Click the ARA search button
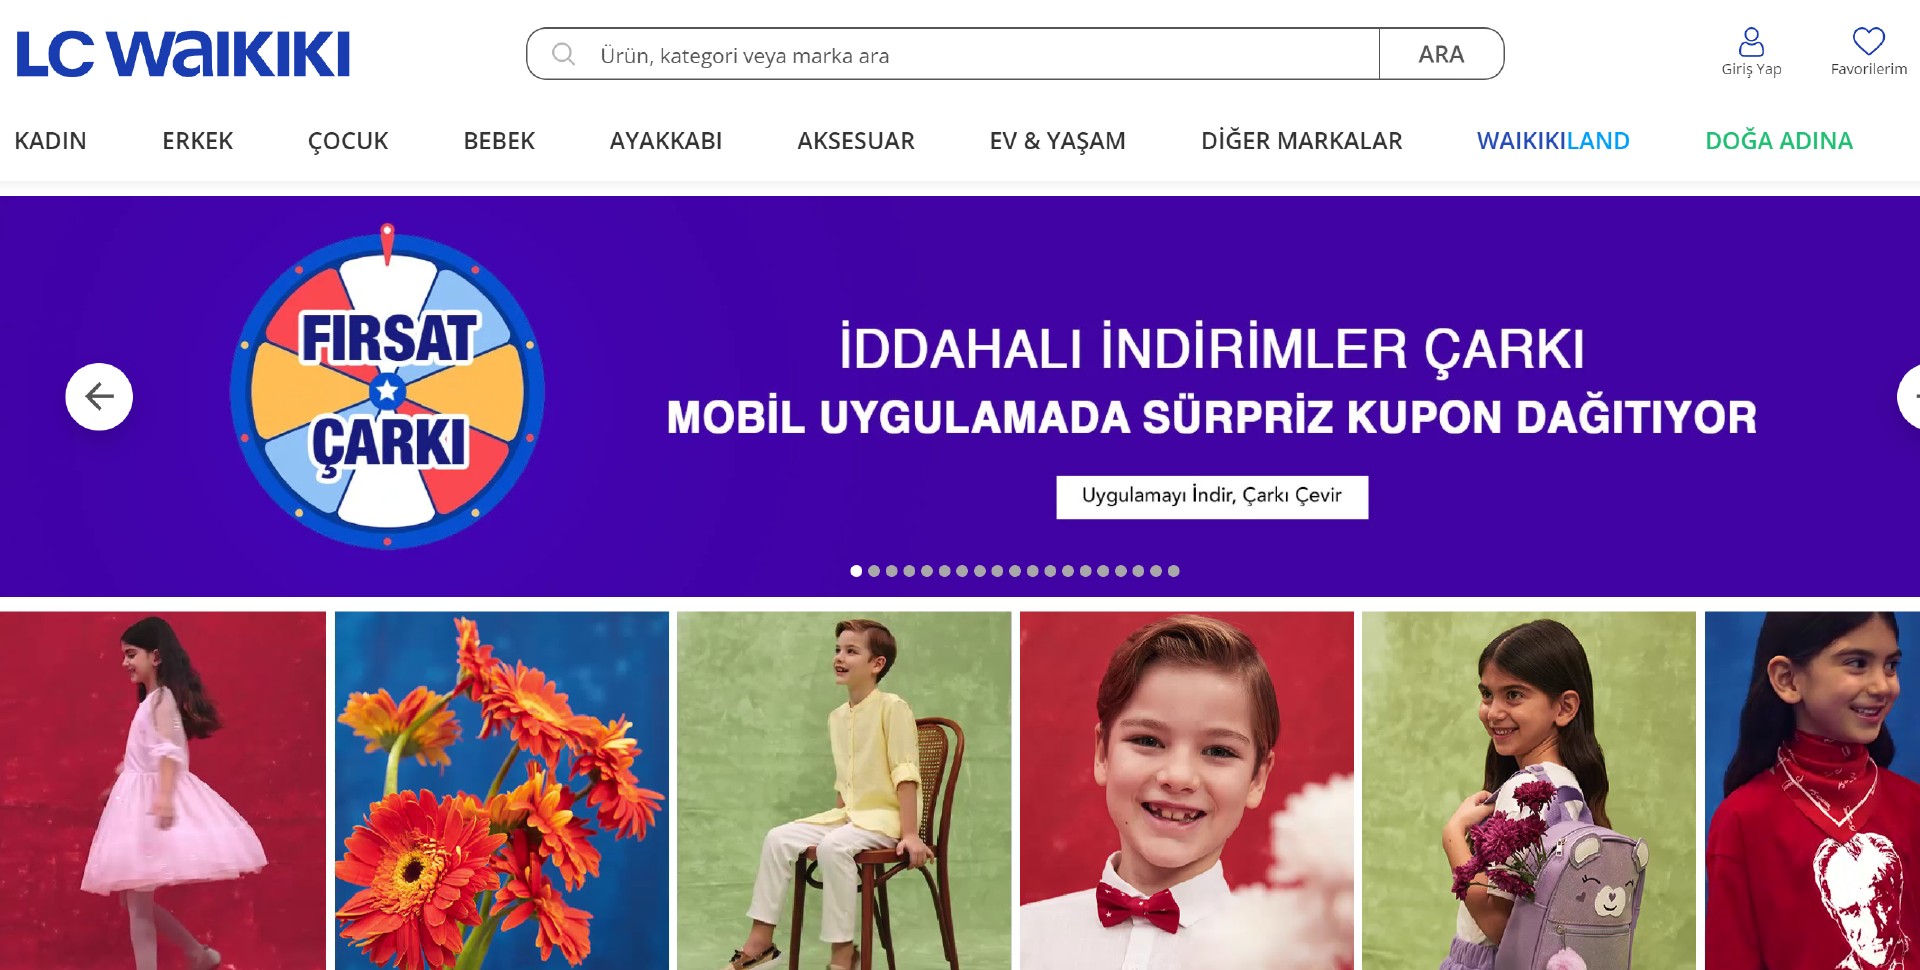This screenshot has height=970, width=1920. 1441,54
